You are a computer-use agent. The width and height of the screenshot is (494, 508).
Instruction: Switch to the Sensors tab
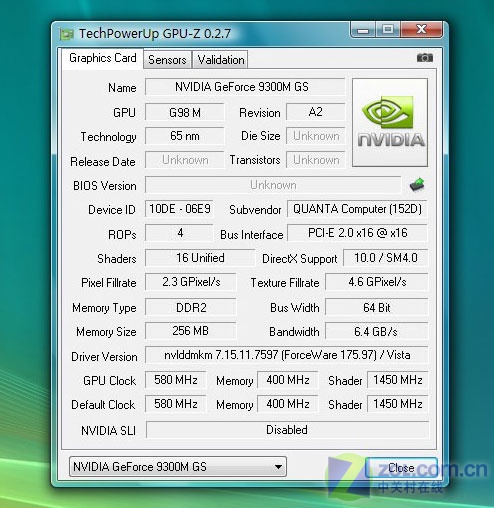(x=167, y=60)
